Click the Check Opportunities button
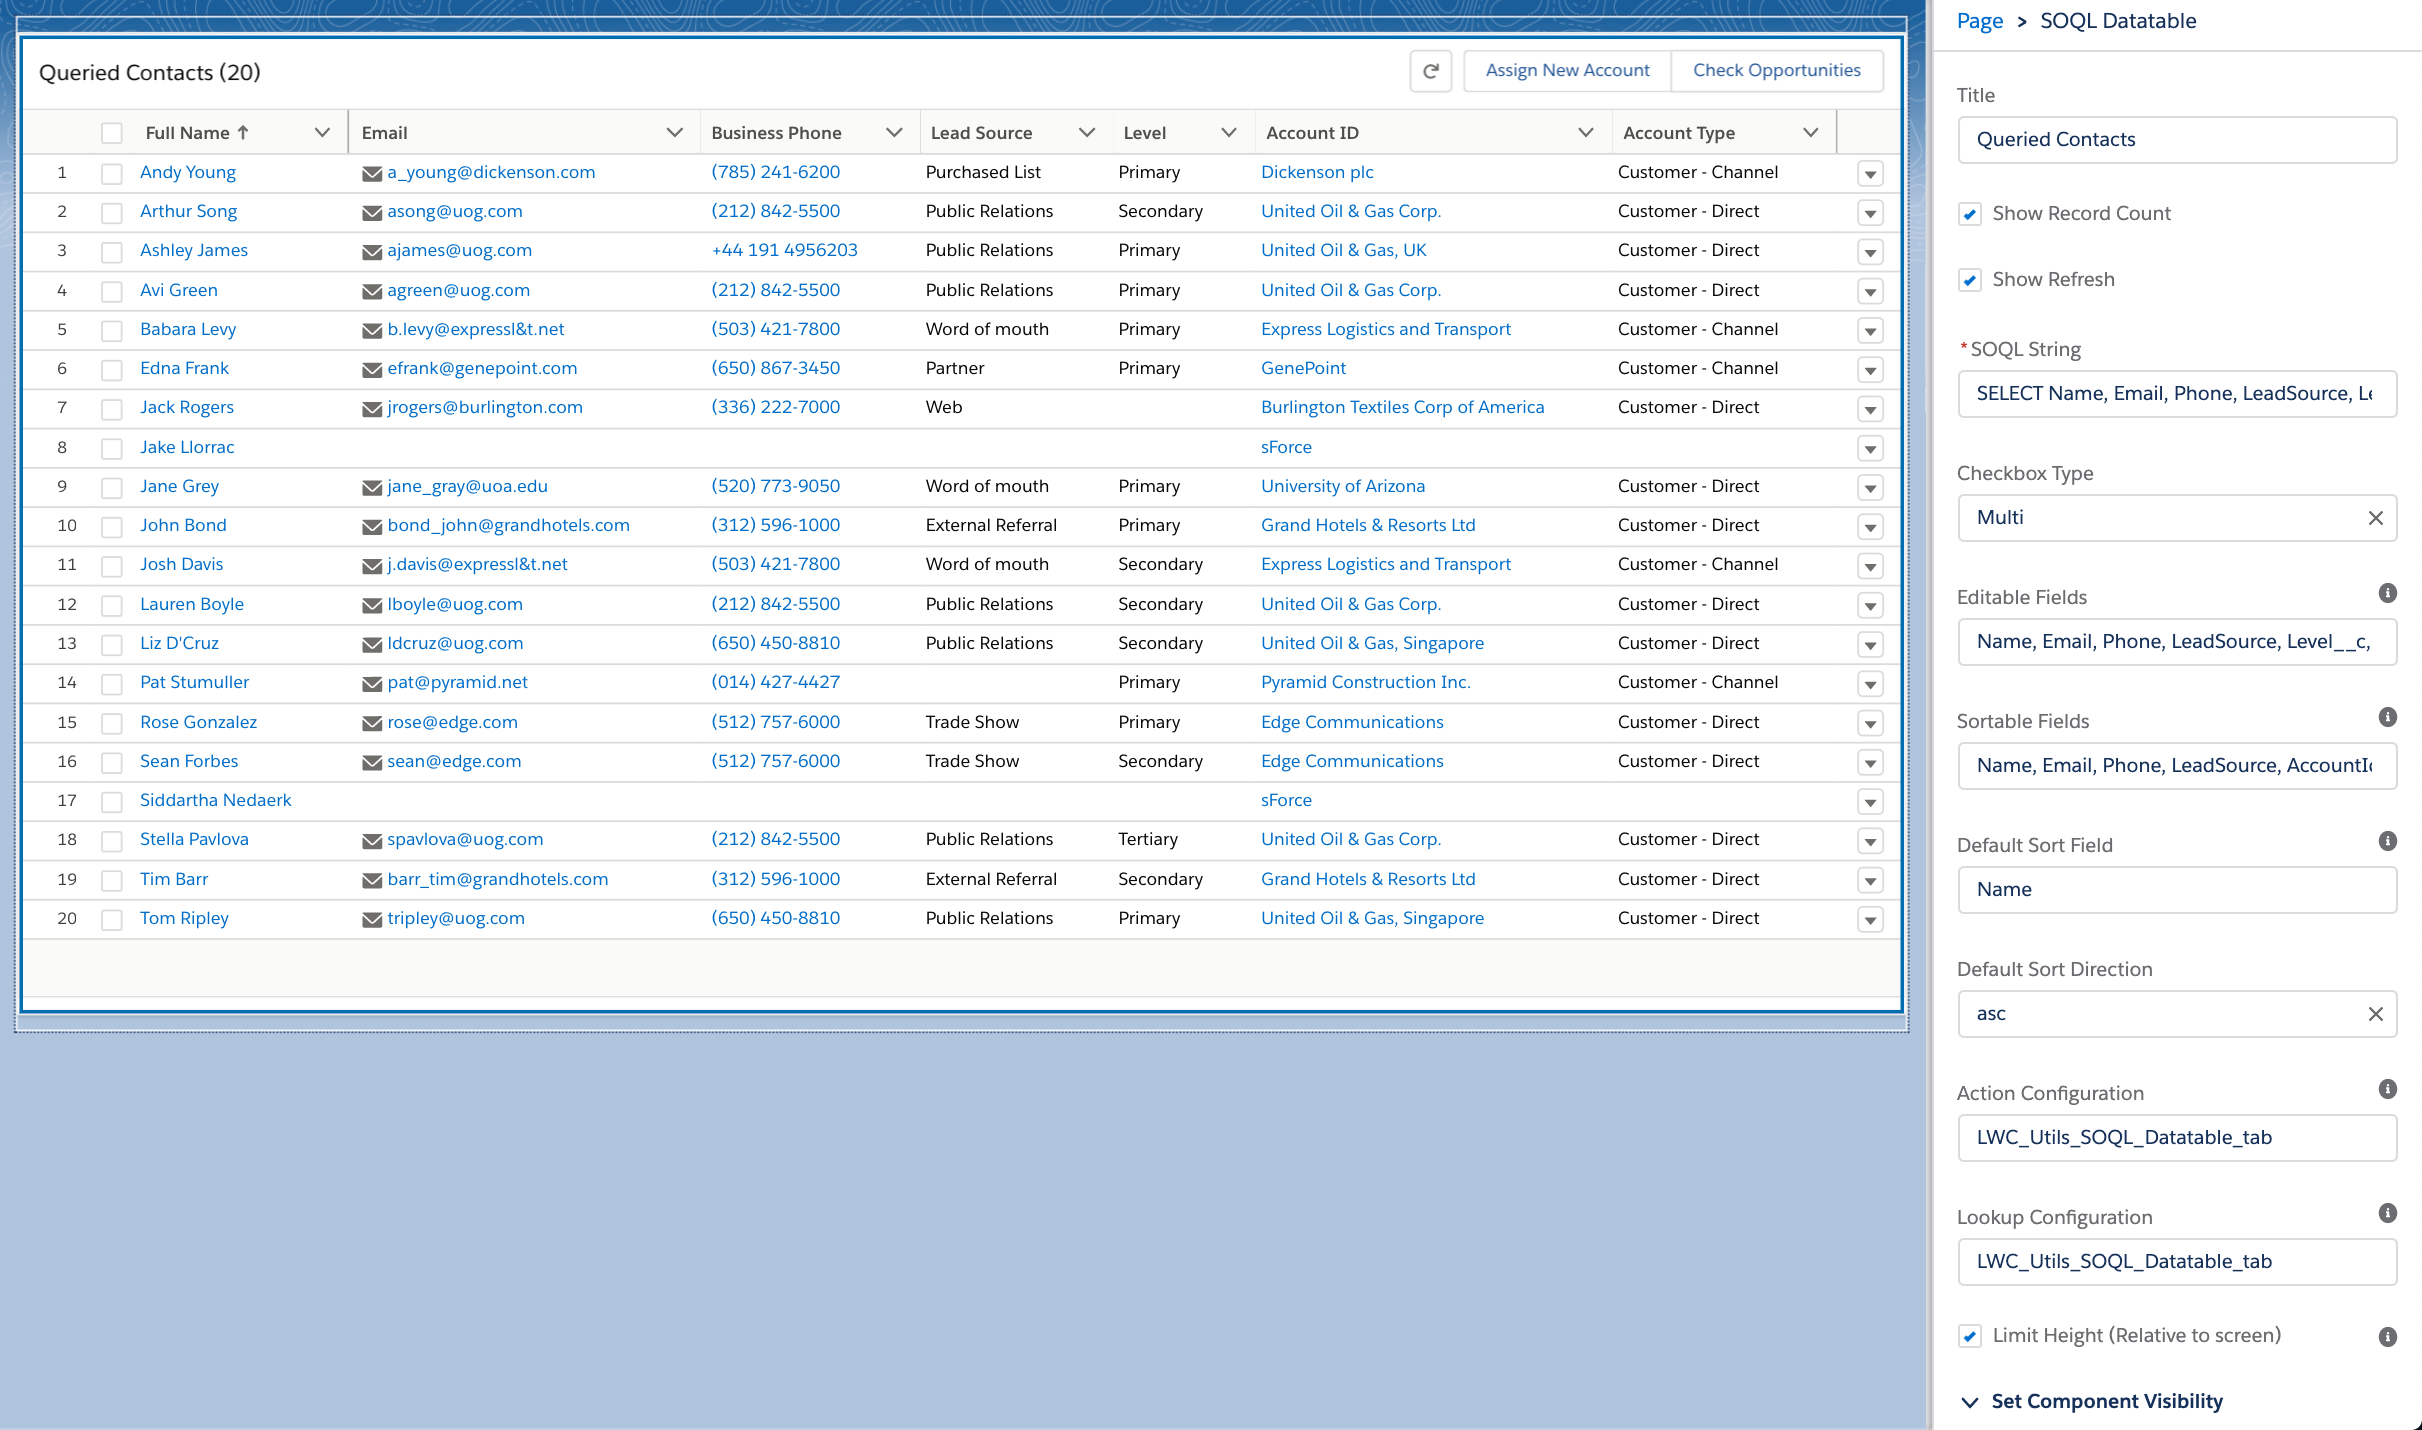2422x1430 pixels. tap(1776, 71)
